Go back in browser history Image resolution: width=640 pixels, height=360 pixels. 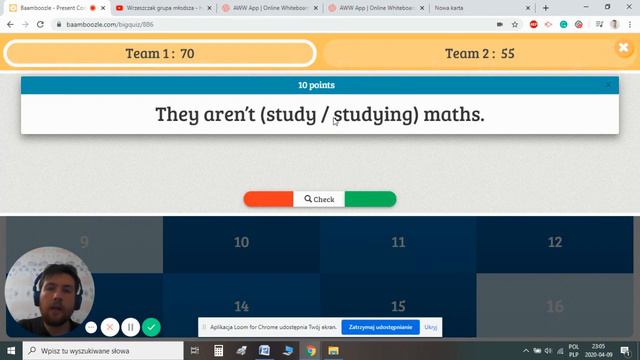(x=10, y=24)
